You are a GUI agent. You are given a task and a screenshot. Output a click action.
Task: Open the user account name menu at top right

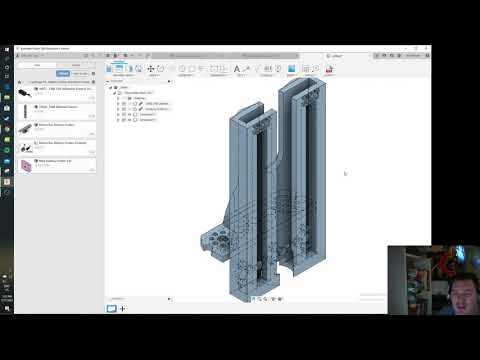point(413,56)
